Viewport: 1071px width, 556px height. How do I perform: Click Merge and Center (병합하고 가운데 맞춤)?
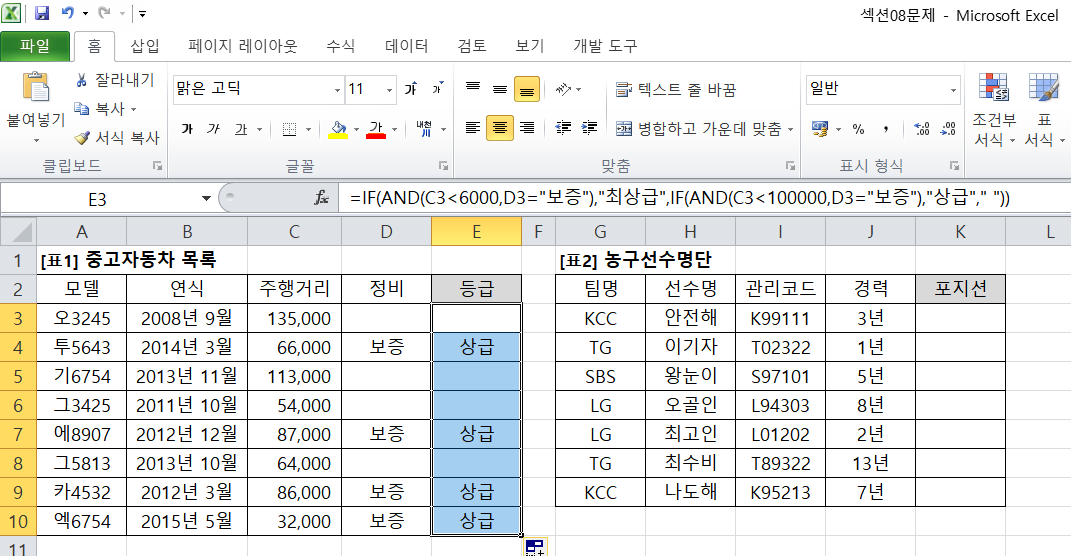pyautogui.click(x=703, y=129)
